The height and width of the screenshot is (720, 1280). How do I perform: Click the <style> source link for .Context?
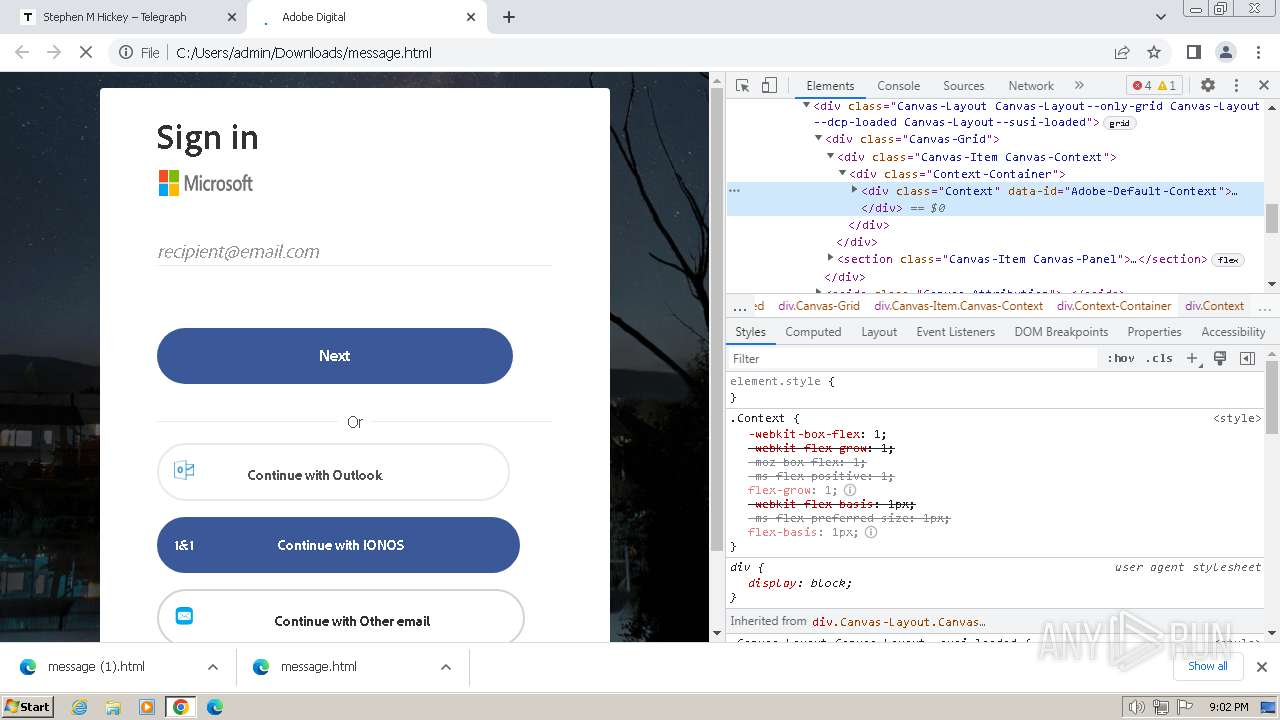[1237, 418]
